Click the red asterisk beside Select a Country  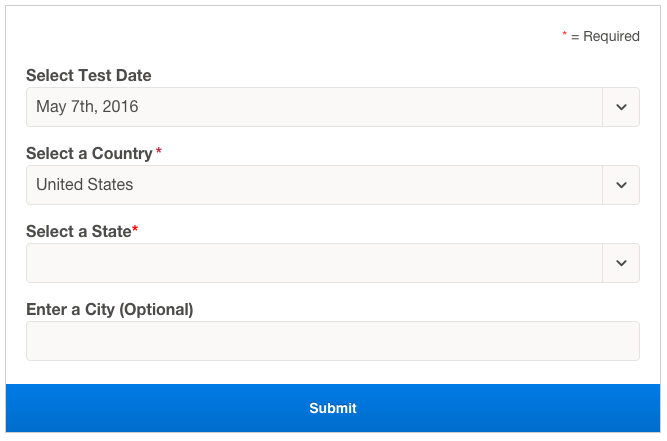(159, 152)
